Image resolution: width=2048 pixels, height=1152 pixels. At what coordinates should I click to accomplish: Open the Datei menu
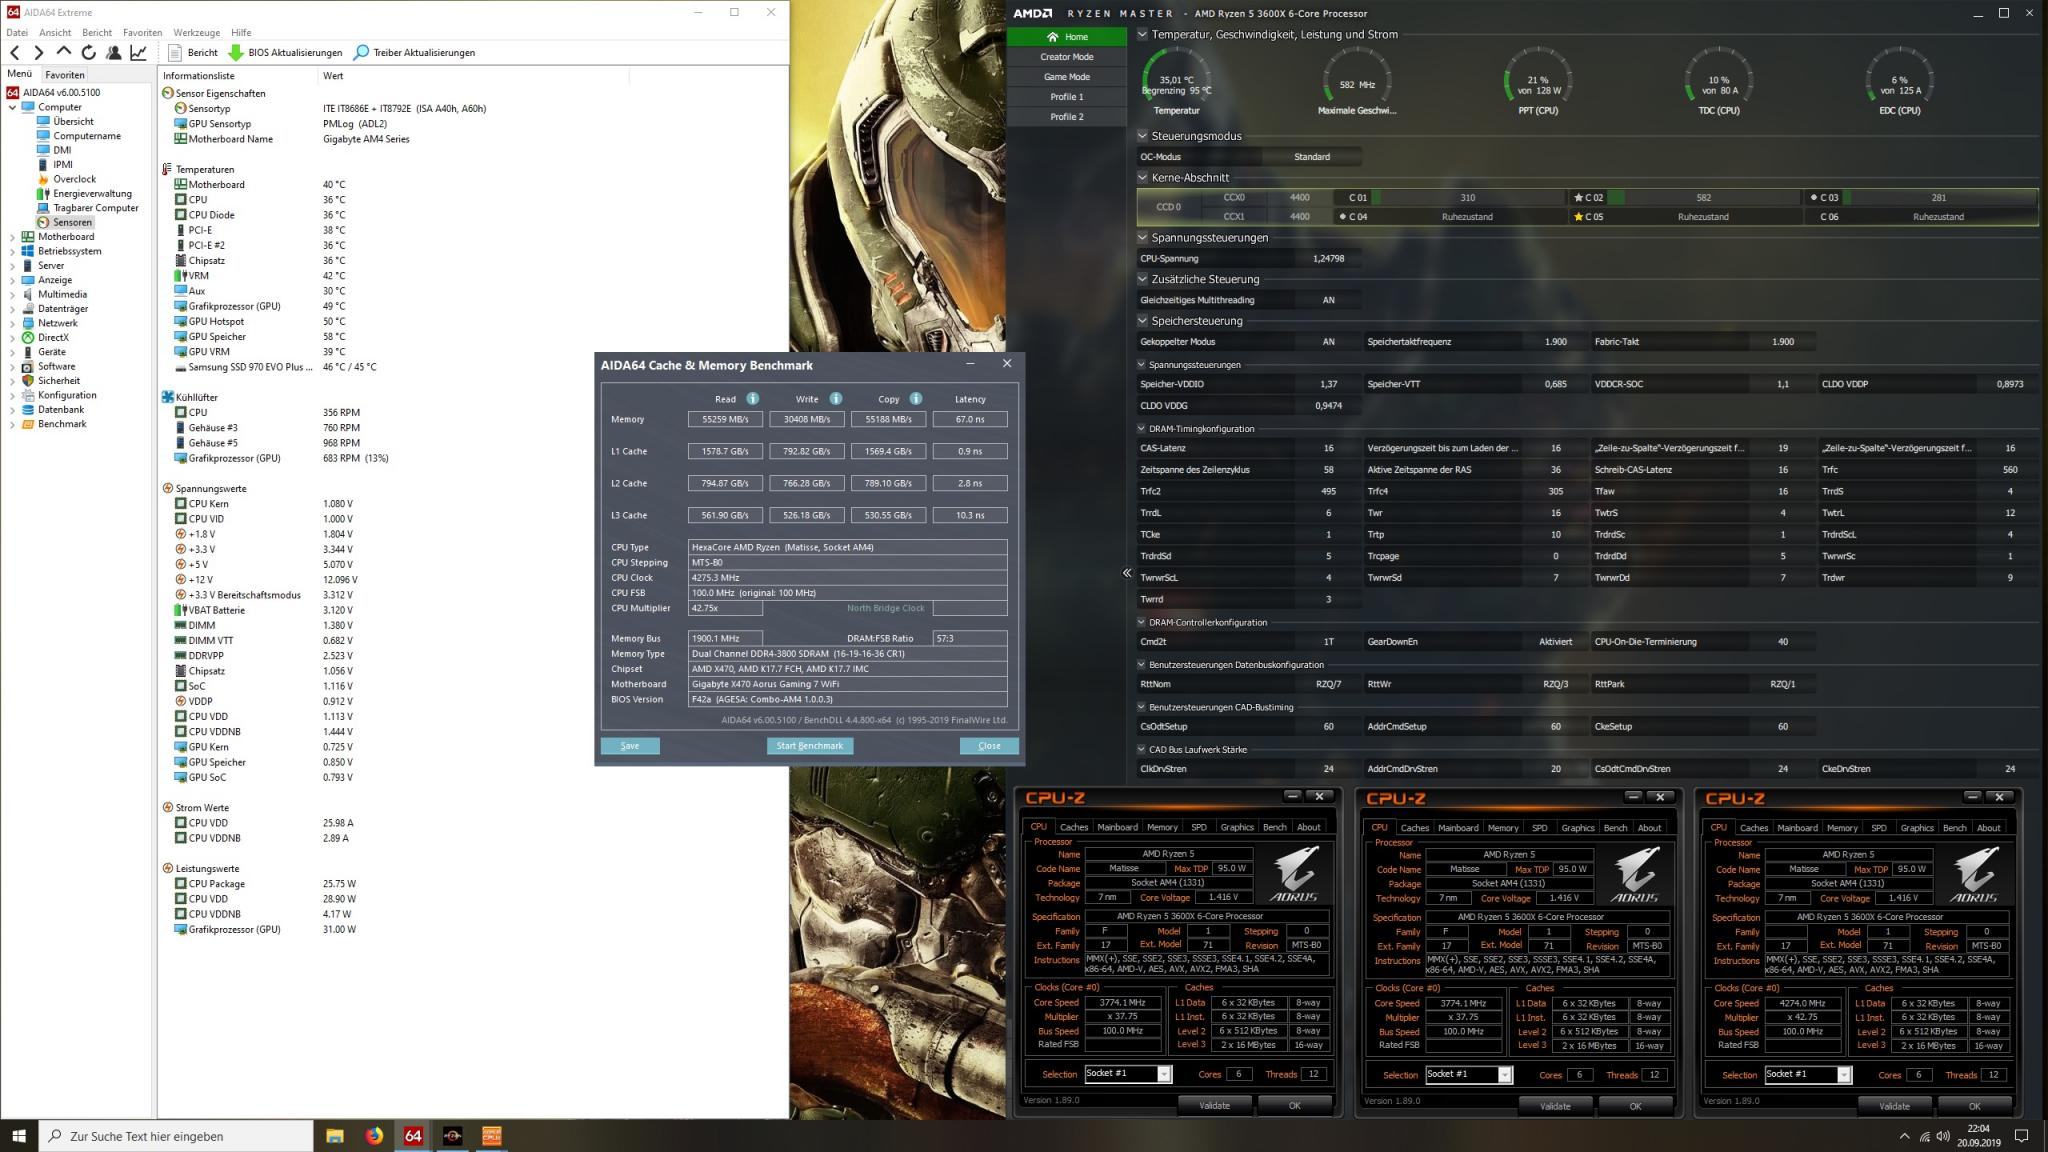click(x=16, y=32)
